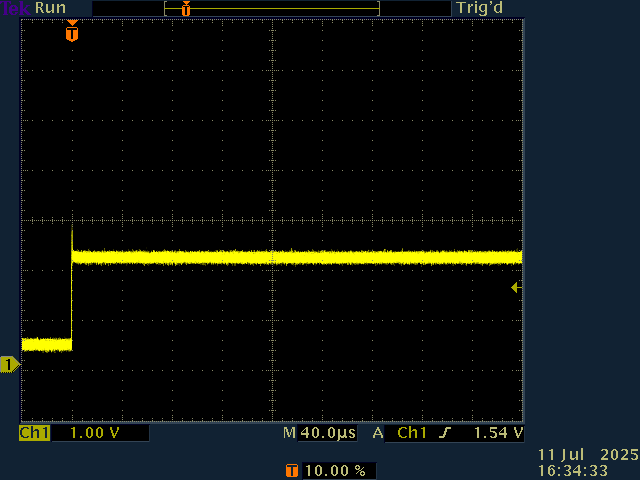The height and width of the screenshot is (480, 640).
Task: Click the orange T icon beside 10.00 %
Action: pyautogui.click(x=291, y=470)
